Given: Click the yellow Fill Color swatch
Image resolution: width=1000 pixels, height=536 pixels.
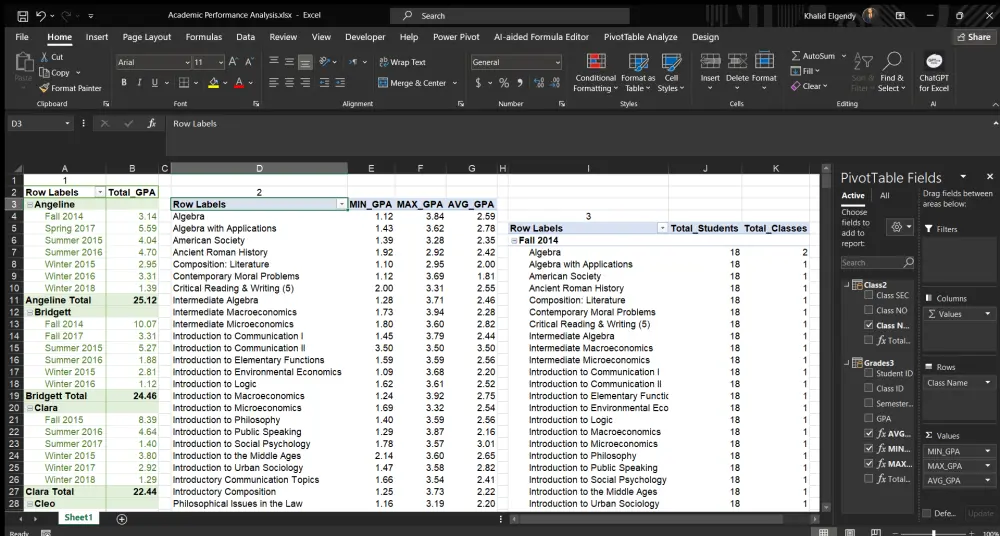Looking at the screenshot, I should click(x=213, y=83).
